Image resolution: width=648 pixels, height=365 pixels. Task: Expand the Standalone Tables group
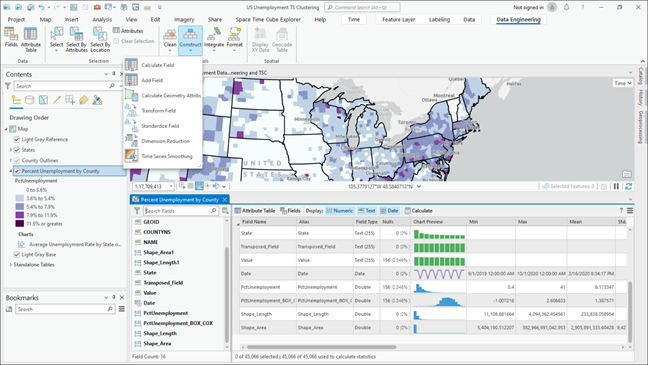[x=10, y=265]
